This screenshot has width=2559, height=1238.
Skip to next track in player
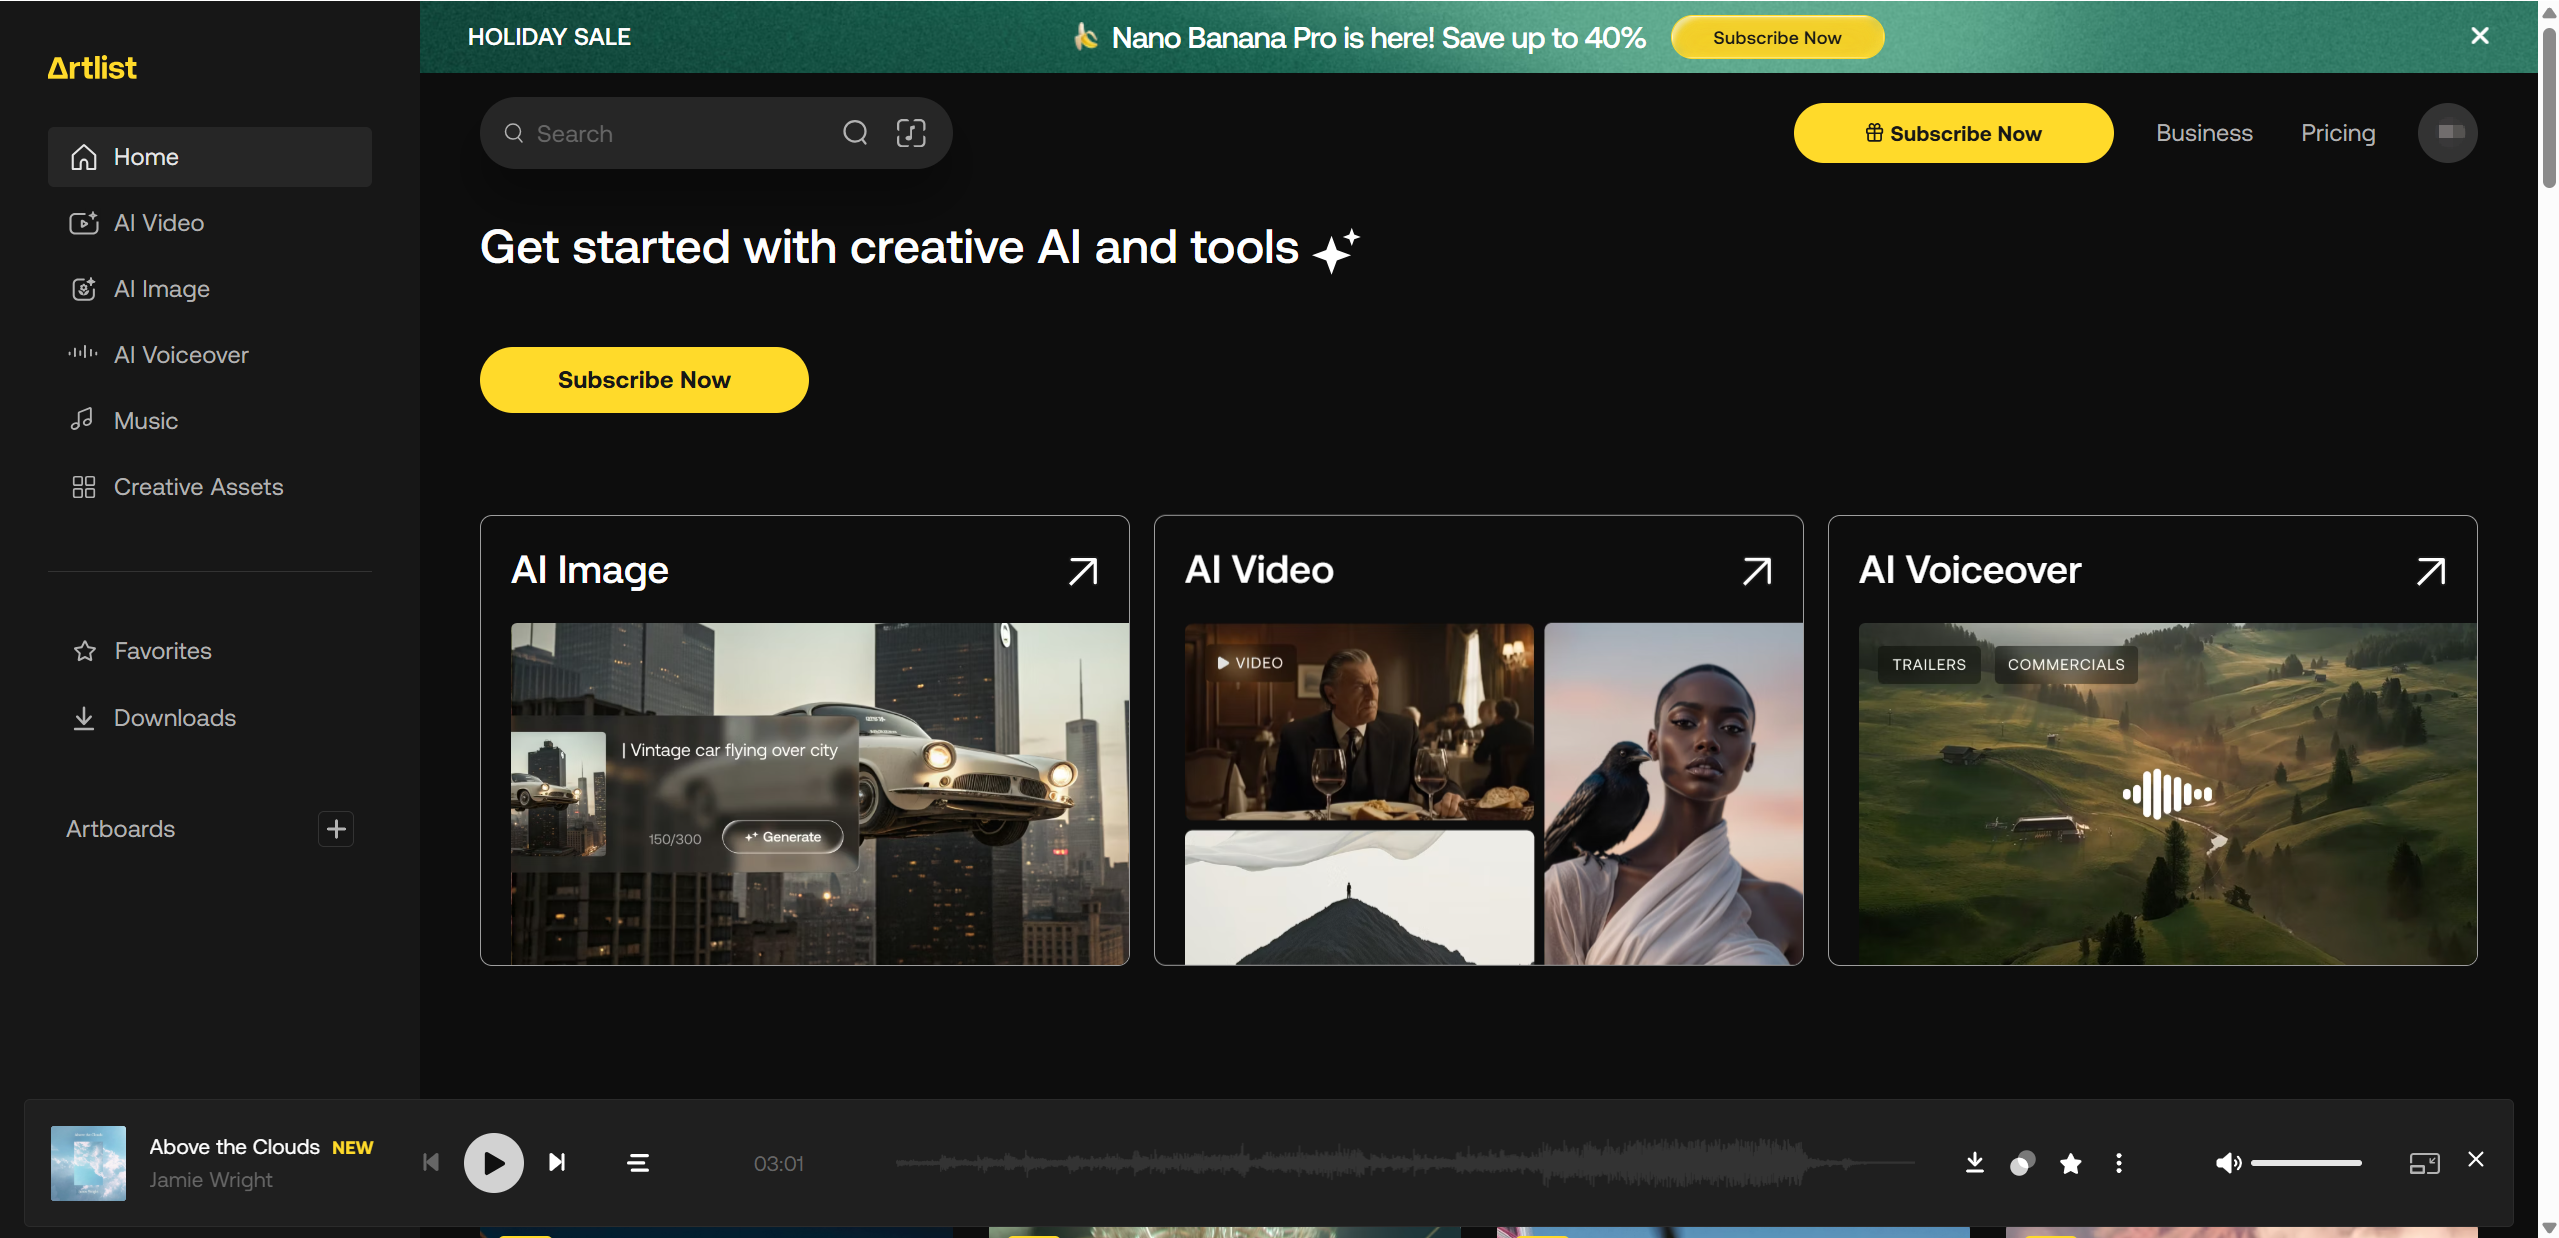[x=557, y=1163]
